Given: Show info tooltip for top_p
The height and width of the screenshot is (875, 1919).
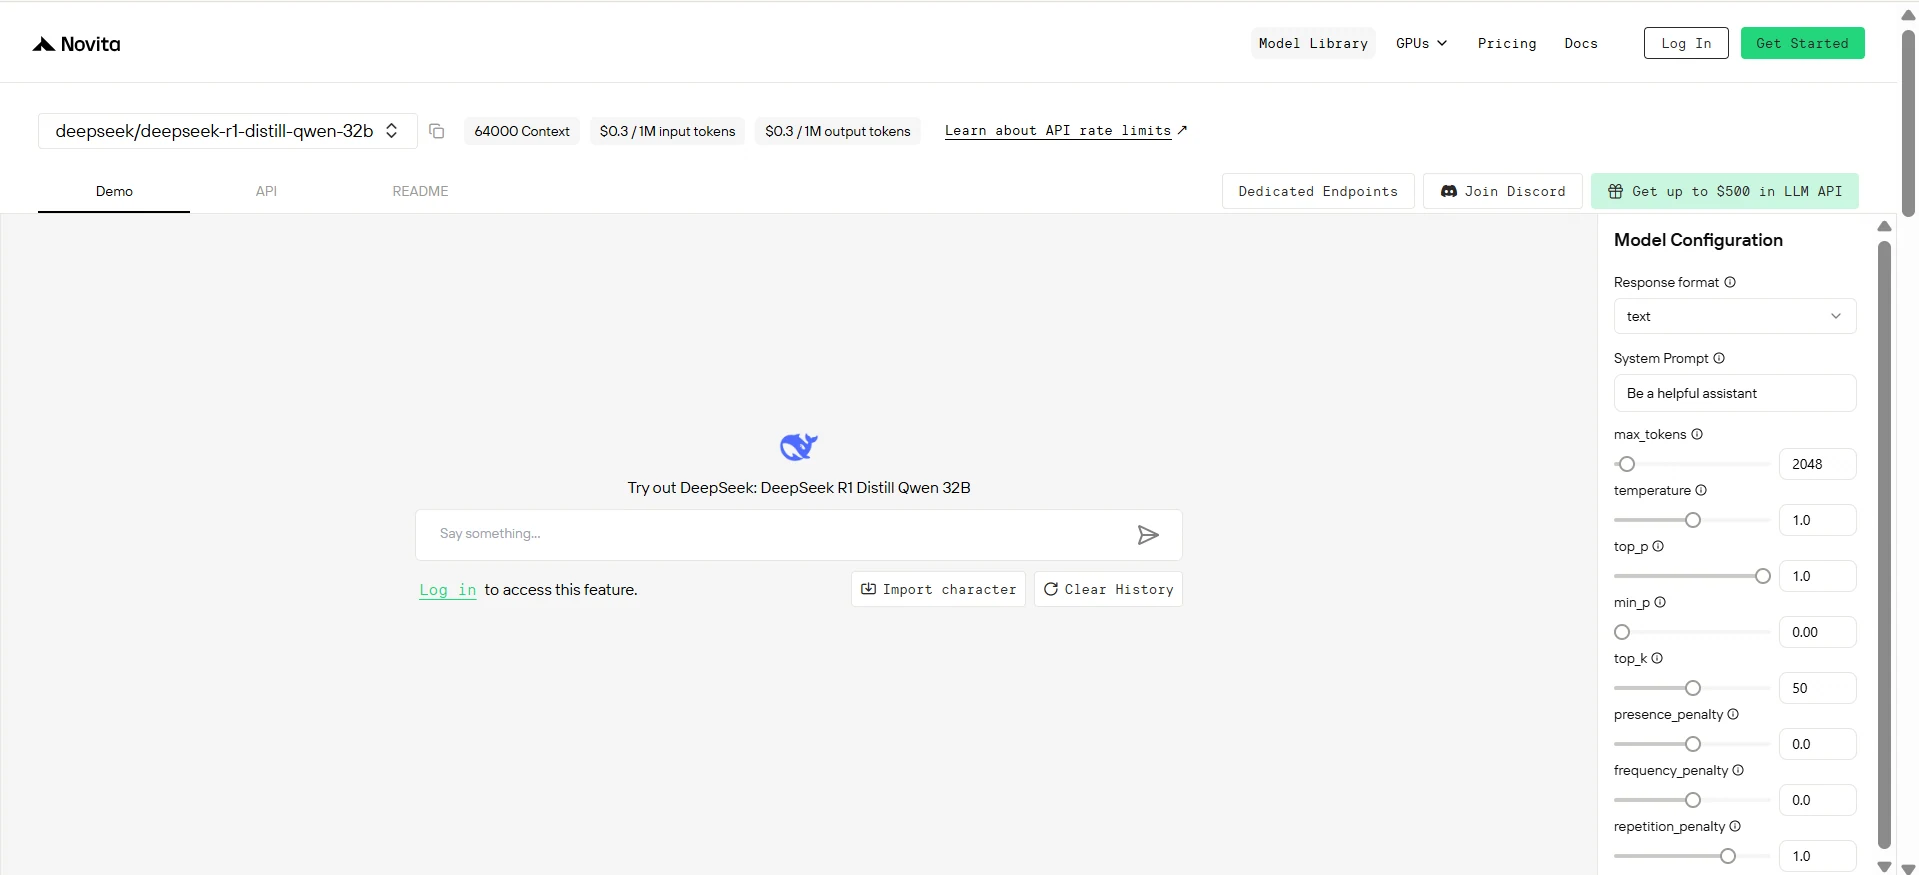Looking at the screenshot, I should [1658, 546].
